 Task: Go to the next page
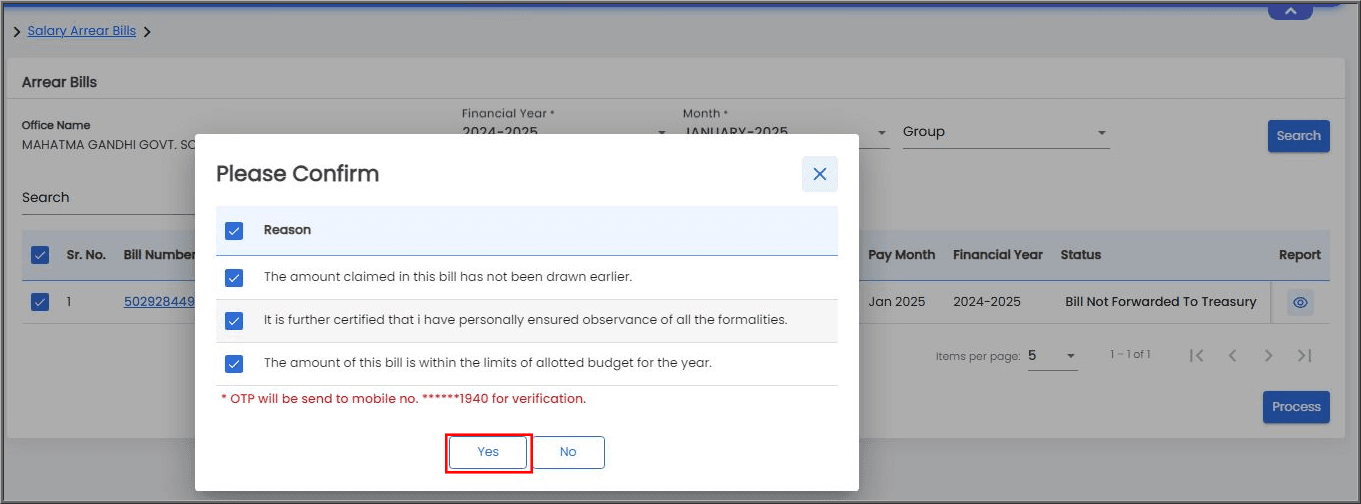pos(1268,356)
